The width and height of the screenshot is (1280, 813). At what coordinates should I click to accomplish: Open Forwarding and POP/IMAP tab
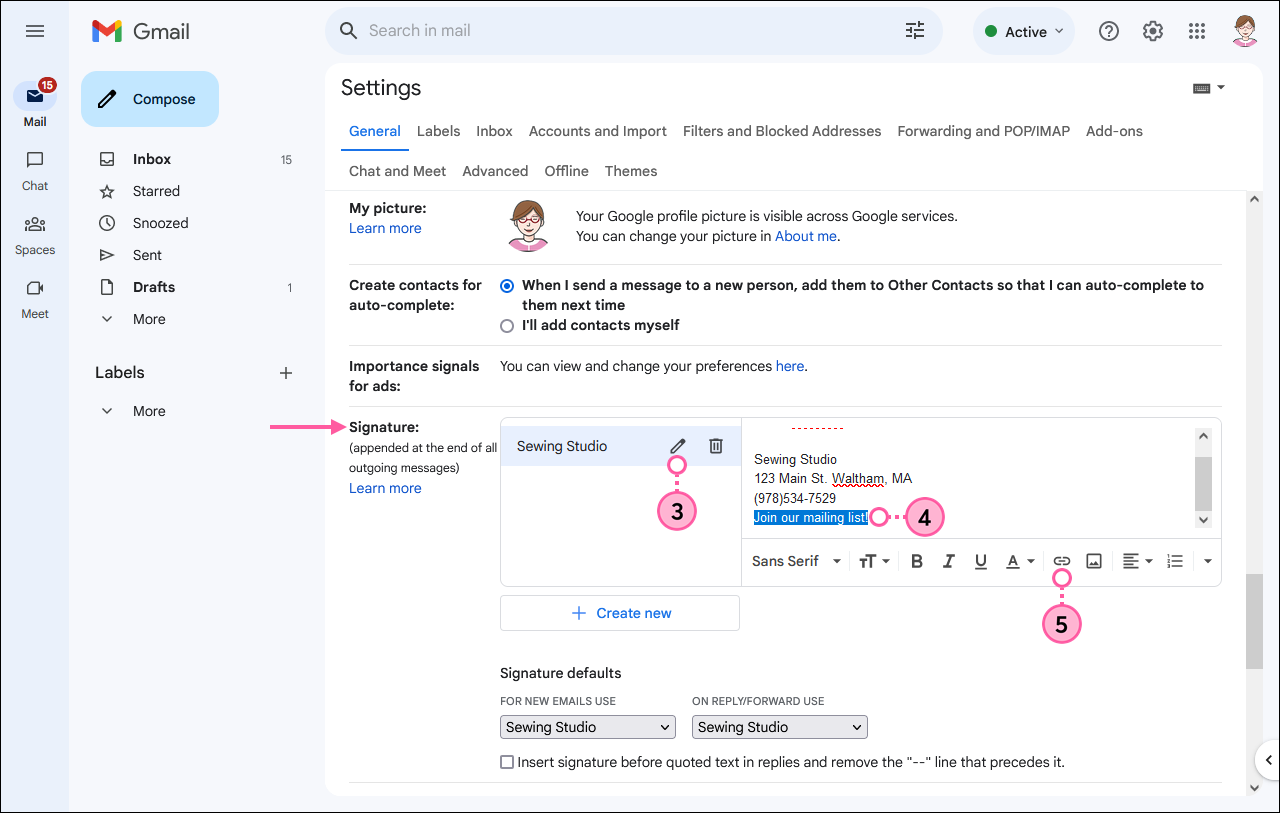[x=984, y=132]
